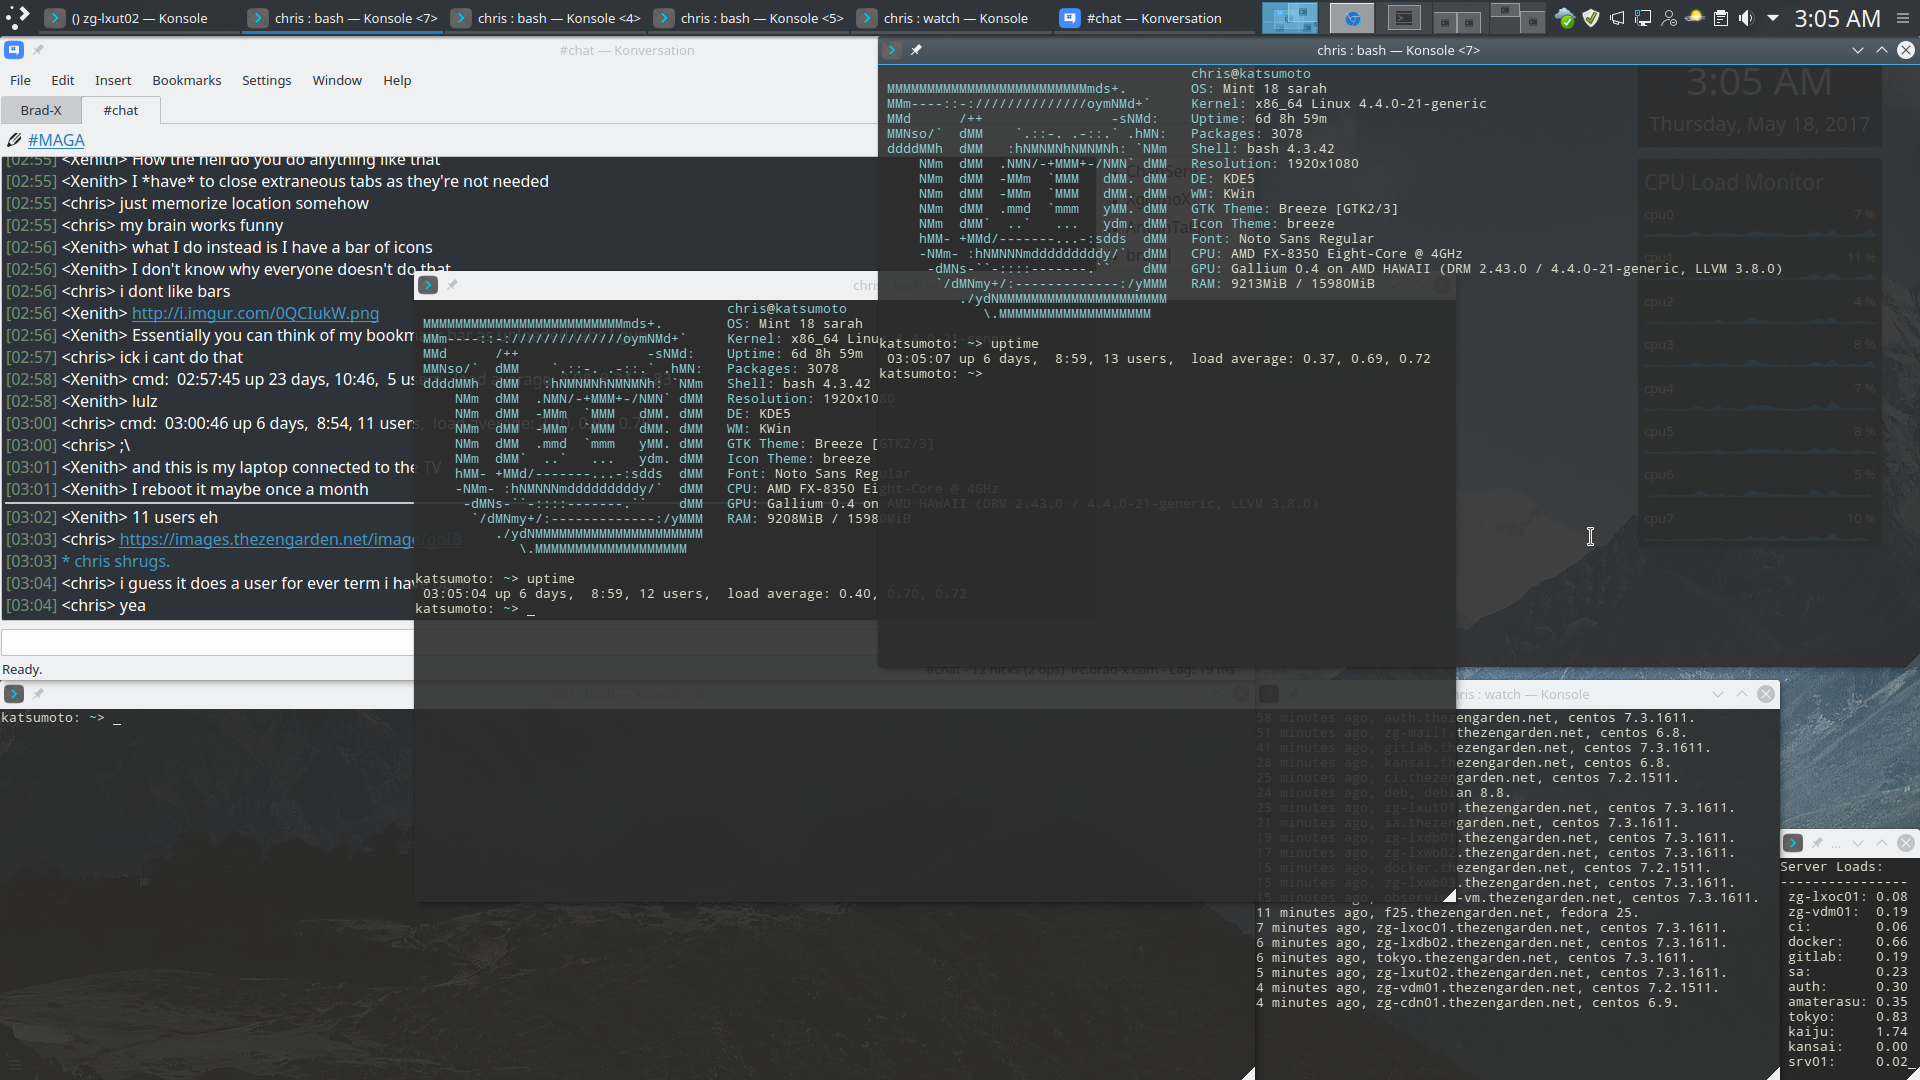Viewport: 1920px width, 1080px height.
Task: Open the File menu in Konversation
Action: 20,80
